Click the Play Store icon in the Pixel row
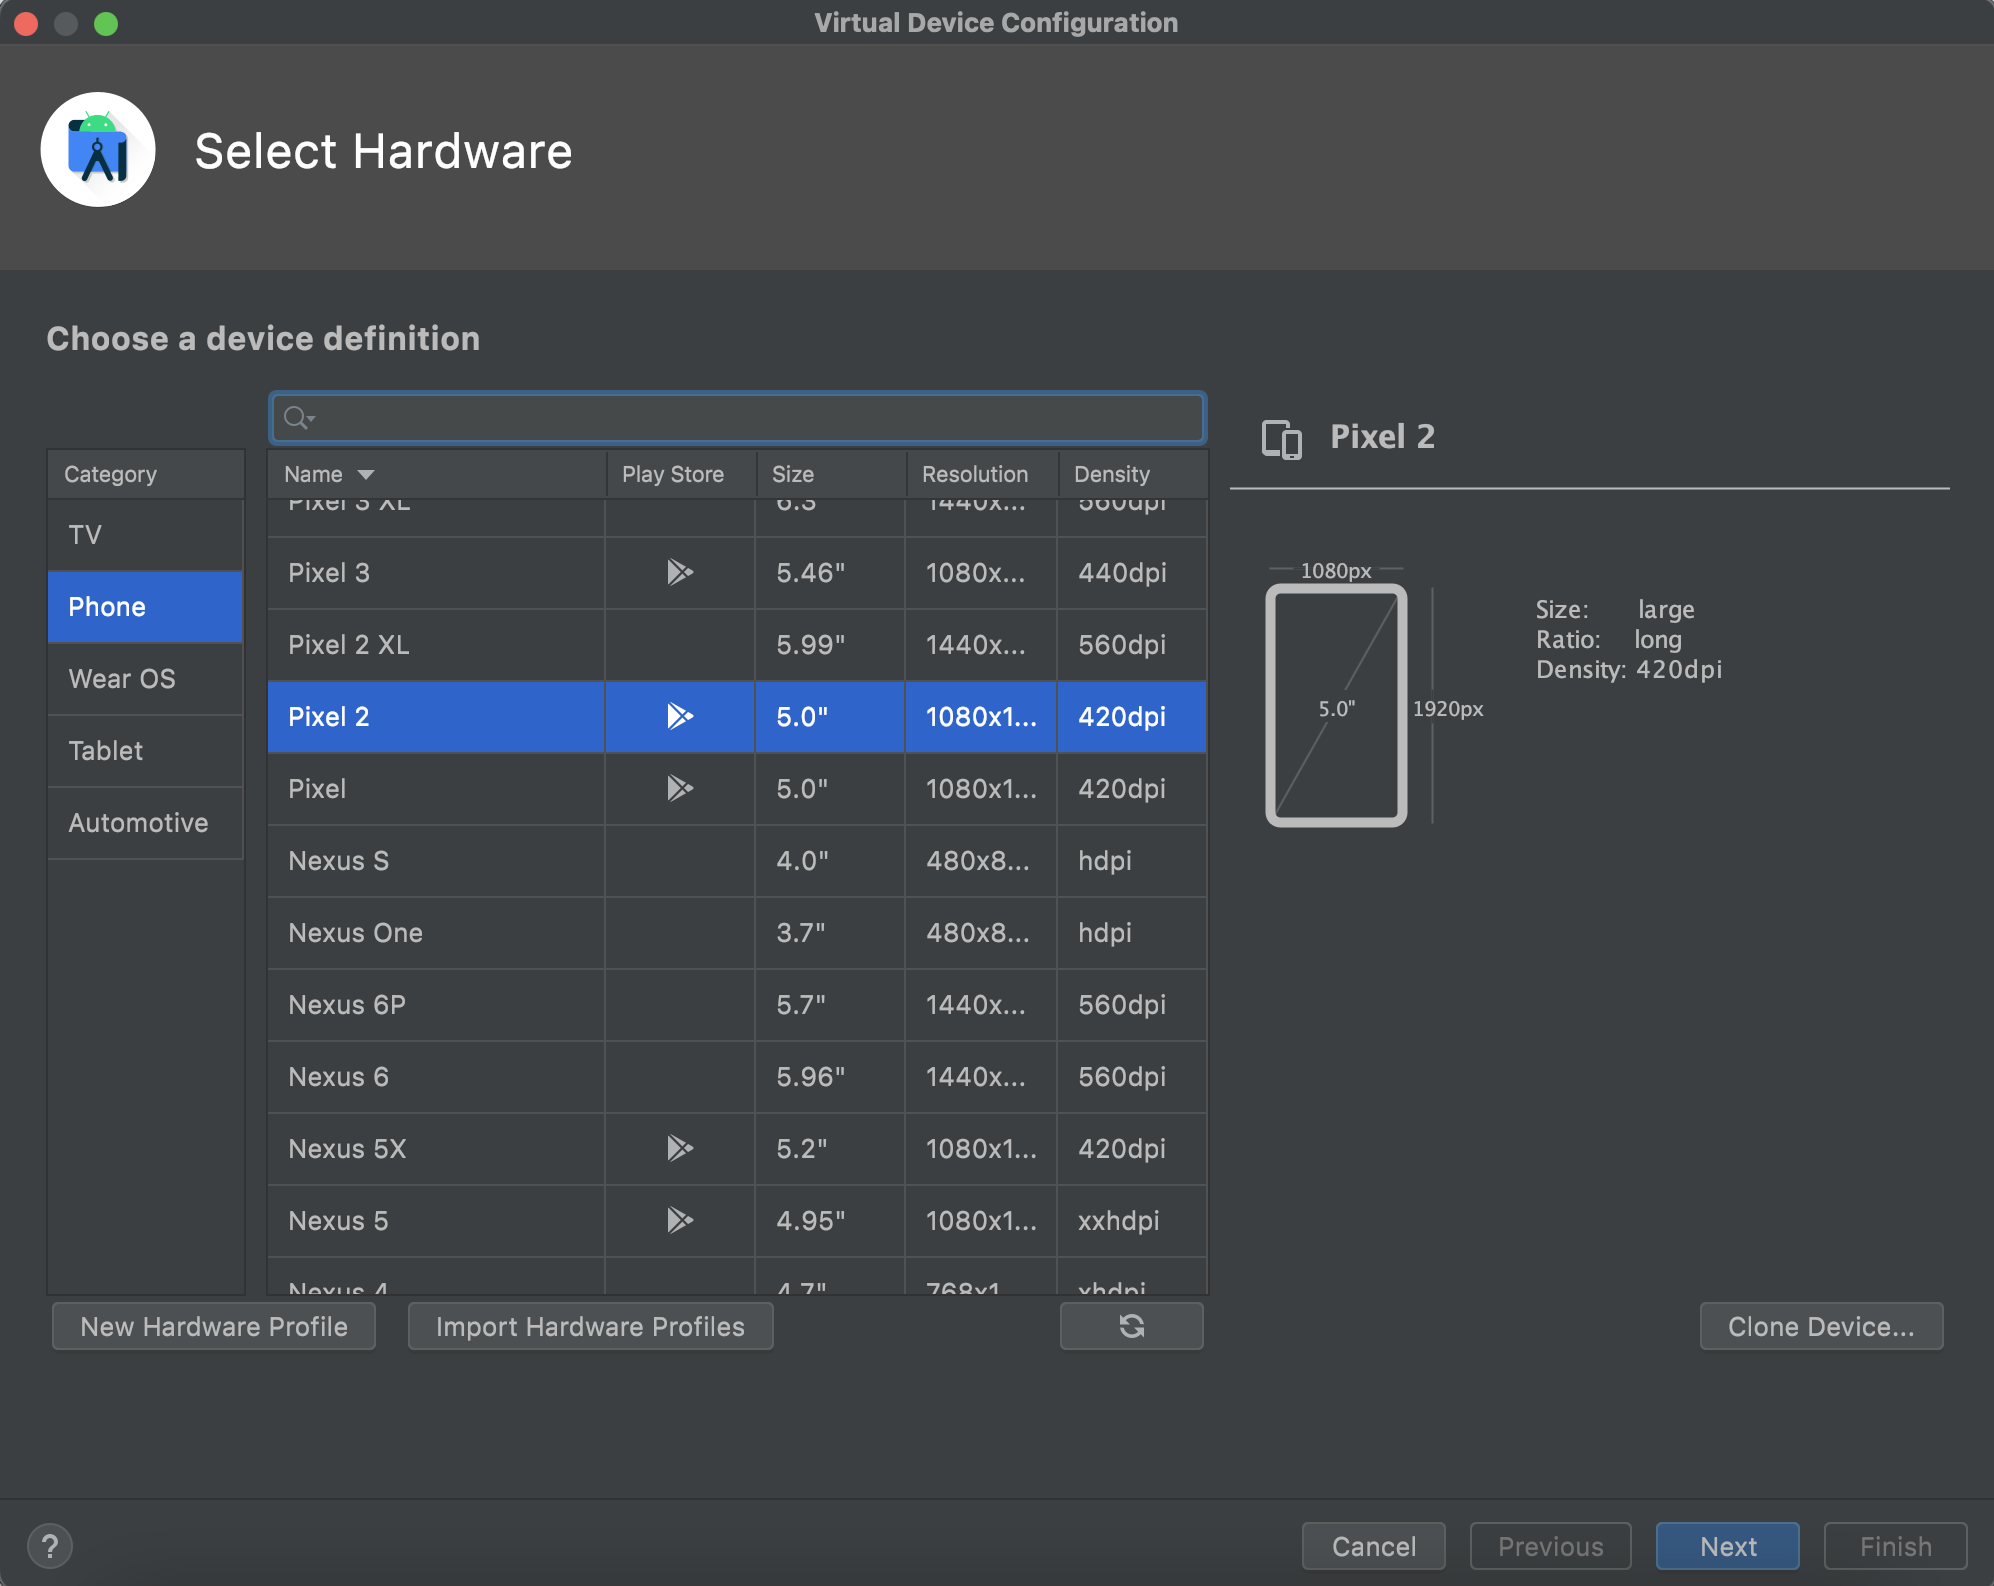Screen dimensions: 1994x1586 coord(680,788)
